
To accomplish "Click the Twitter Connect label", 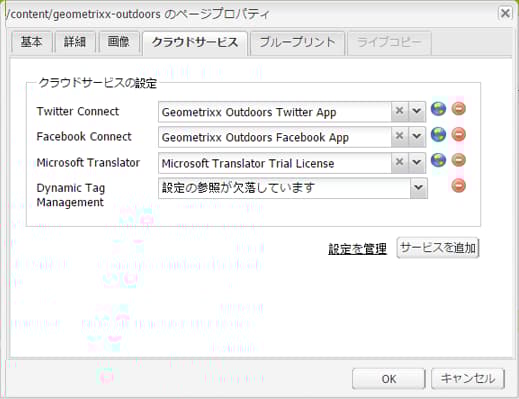I will tap(78, 111).
